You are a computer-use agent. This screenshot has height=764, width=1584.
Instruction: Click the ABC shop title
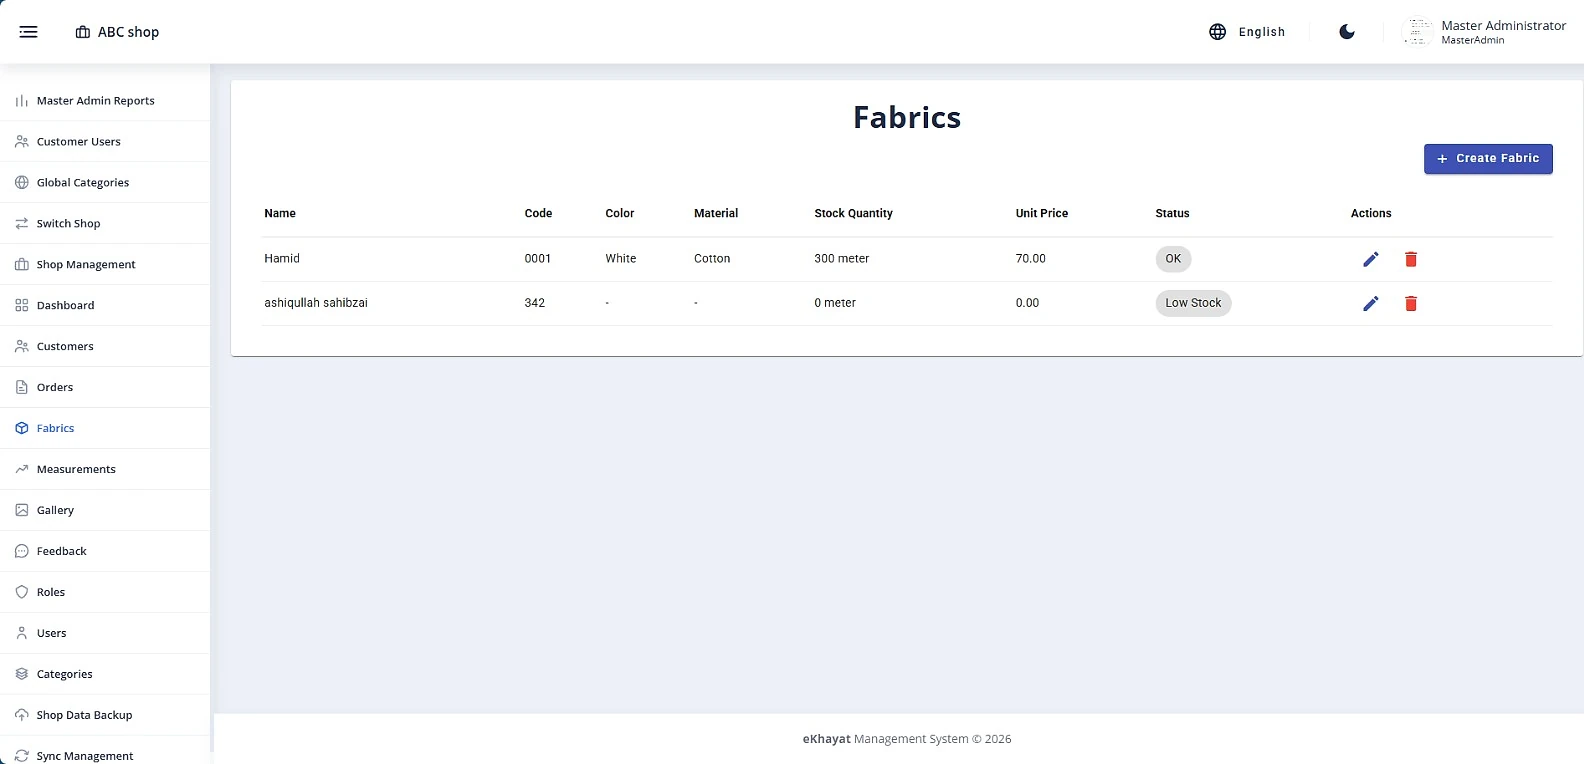tap(128, 32)
